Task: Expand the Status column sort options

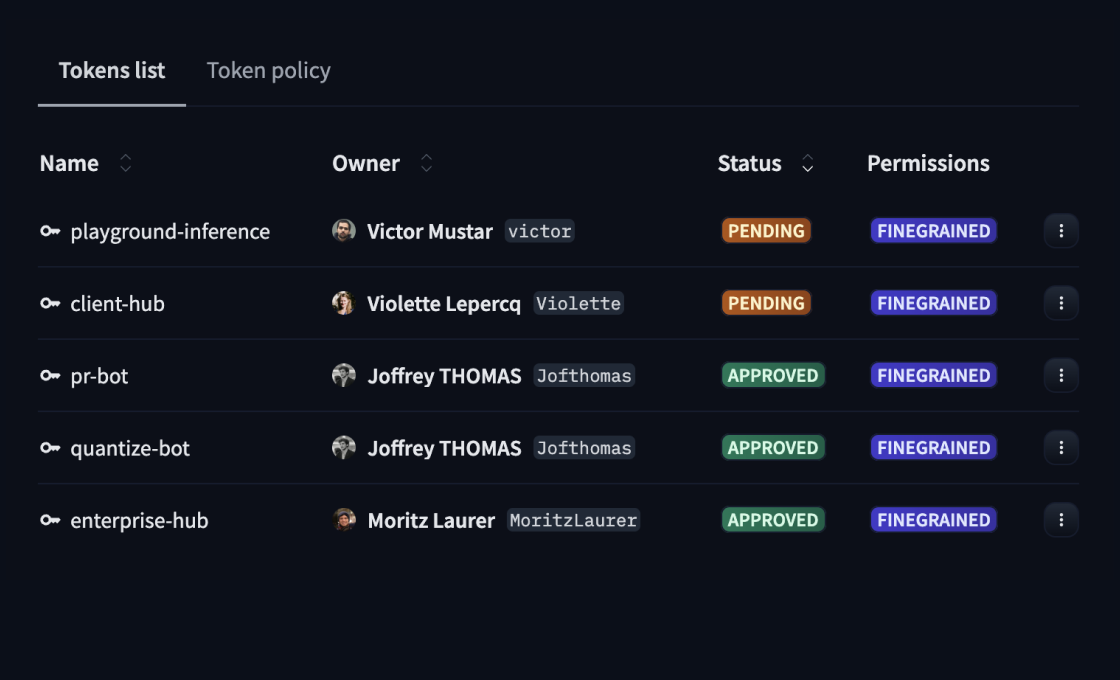Action: click(x=807, y=163)
